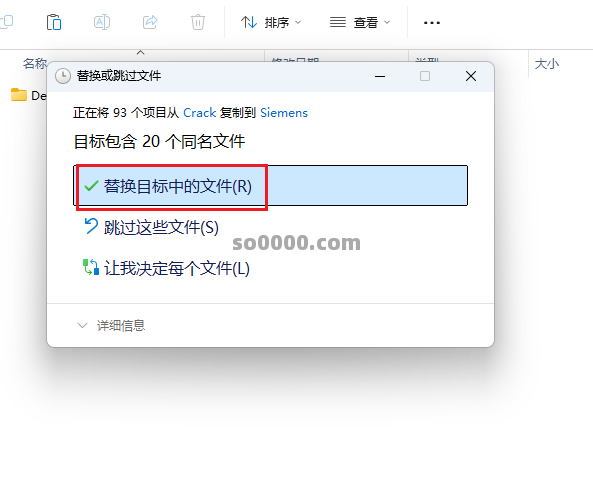Select the yellow folder icon beside De
Image resolution: width=593 pixels, height=485 pixels.
coord(19,95)
